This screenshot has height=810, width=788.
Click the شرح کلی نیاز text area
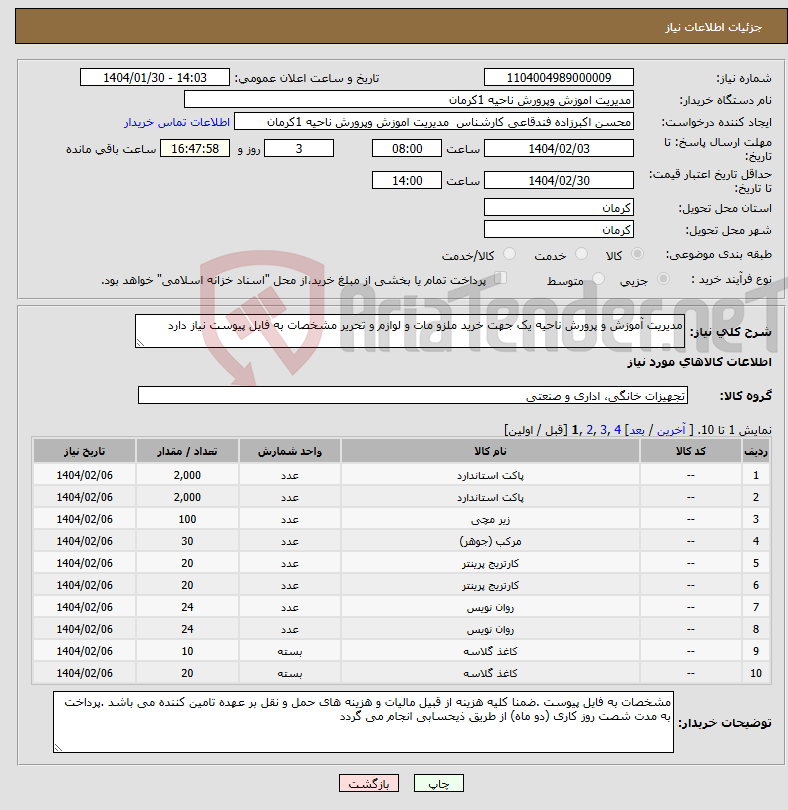pos(410,331)
